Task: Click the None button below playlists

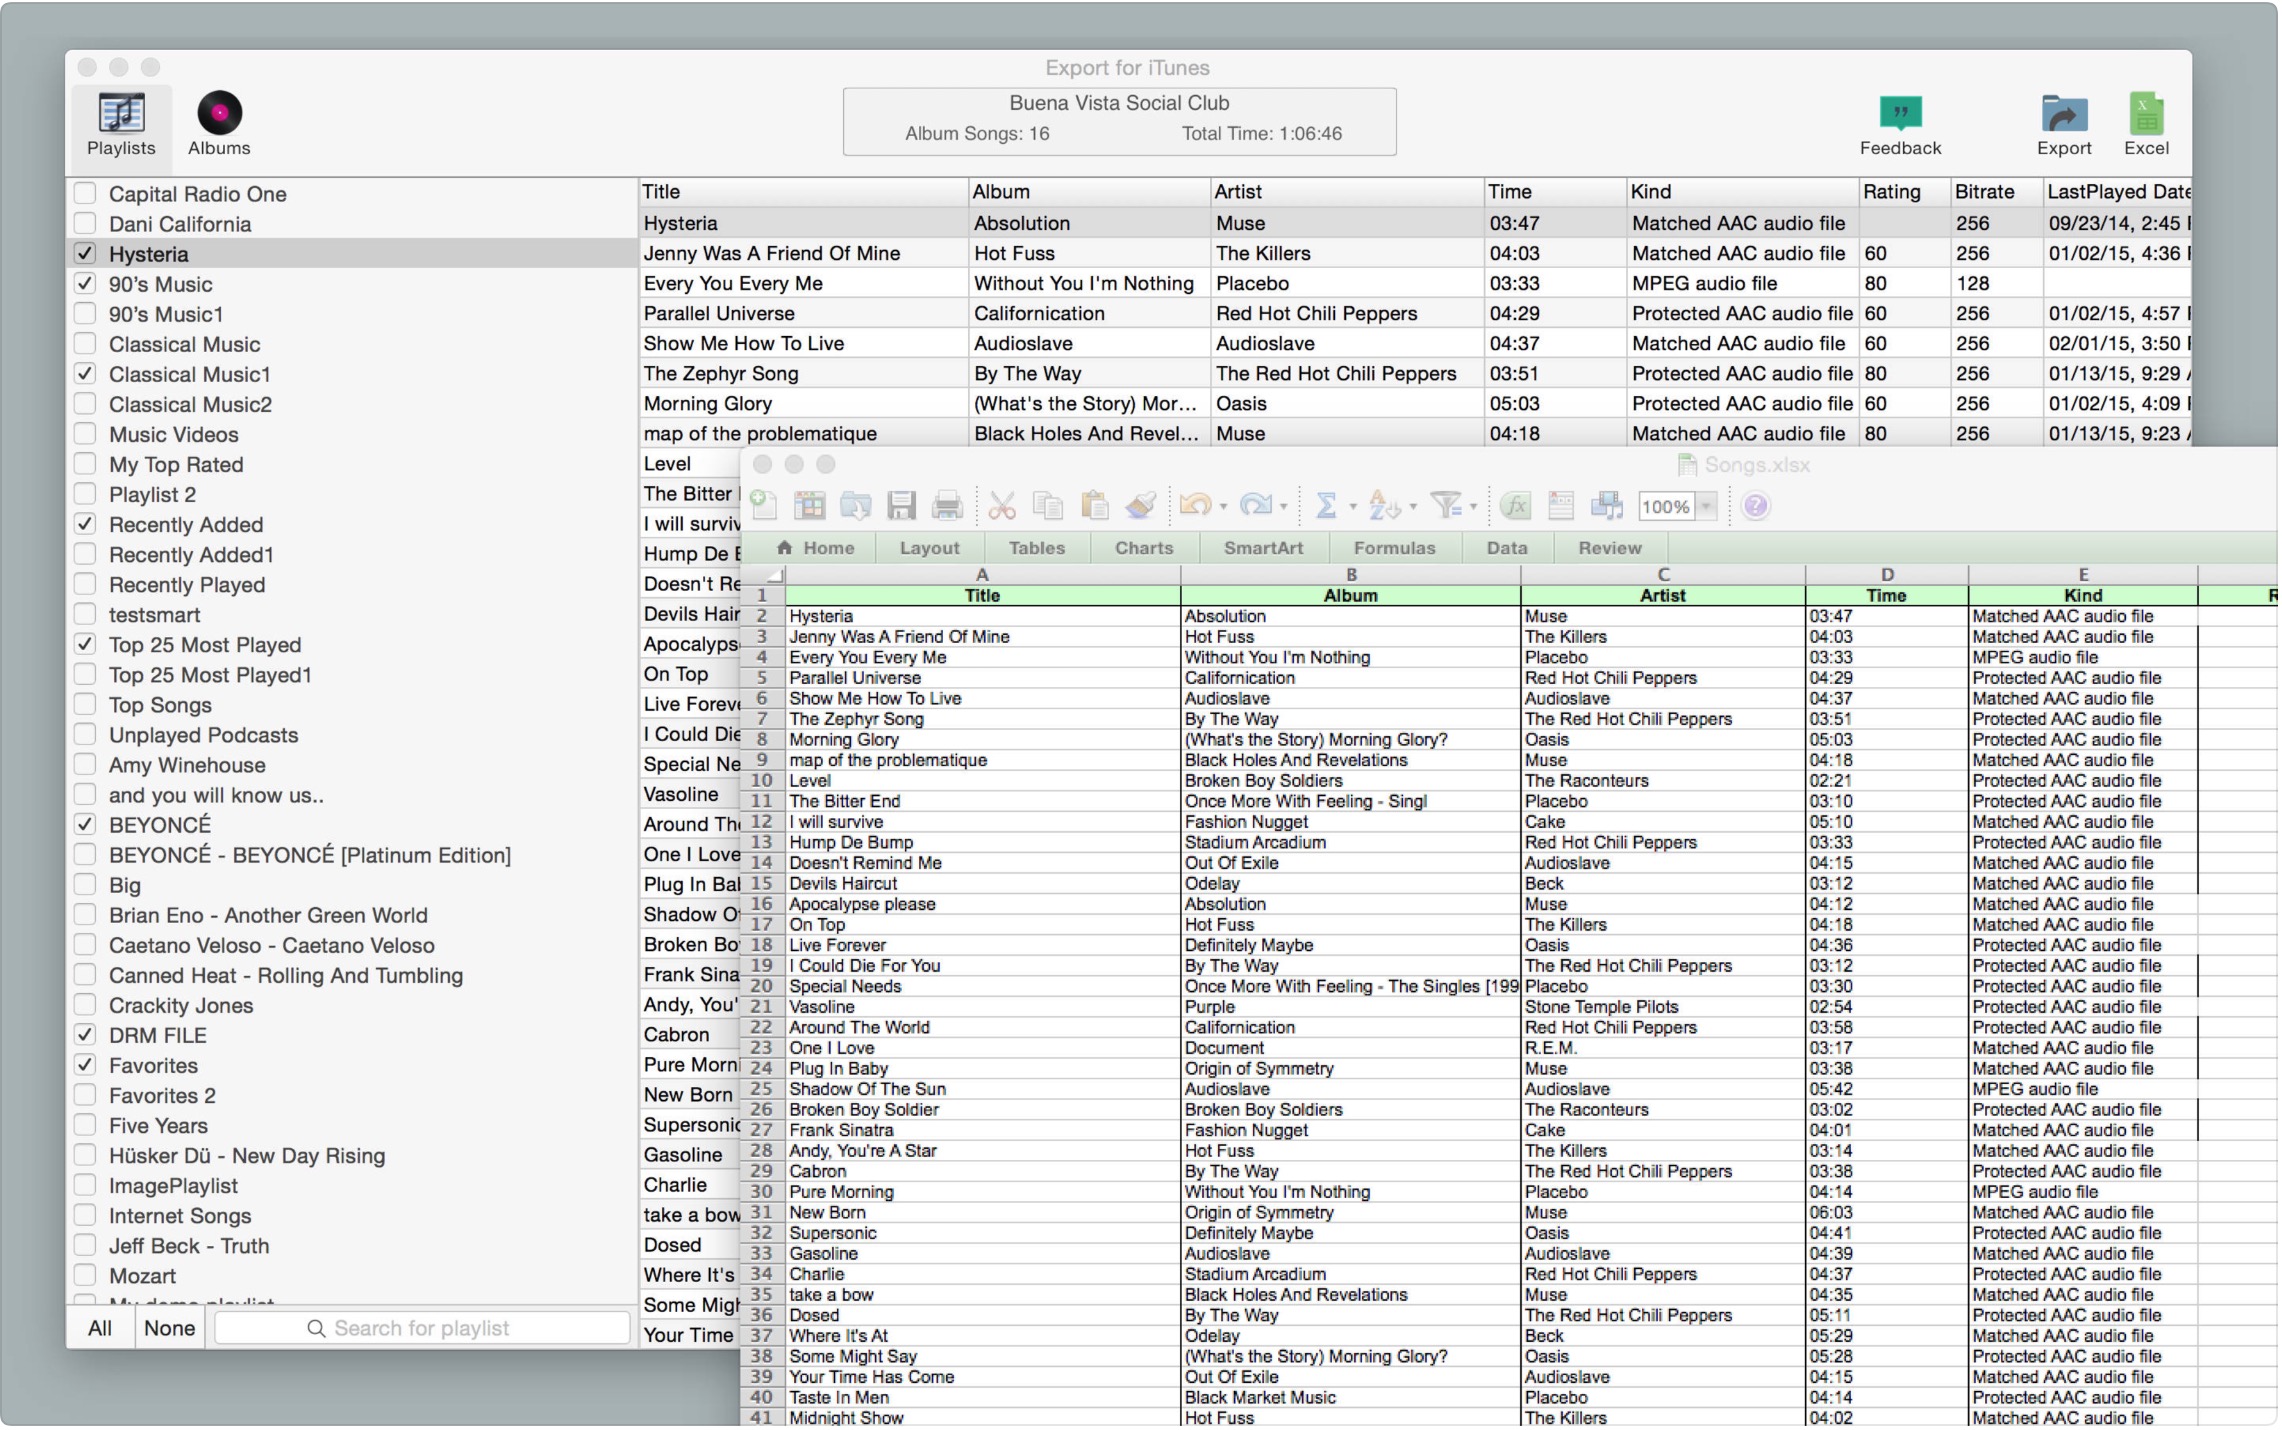Action: (169, 1328)
